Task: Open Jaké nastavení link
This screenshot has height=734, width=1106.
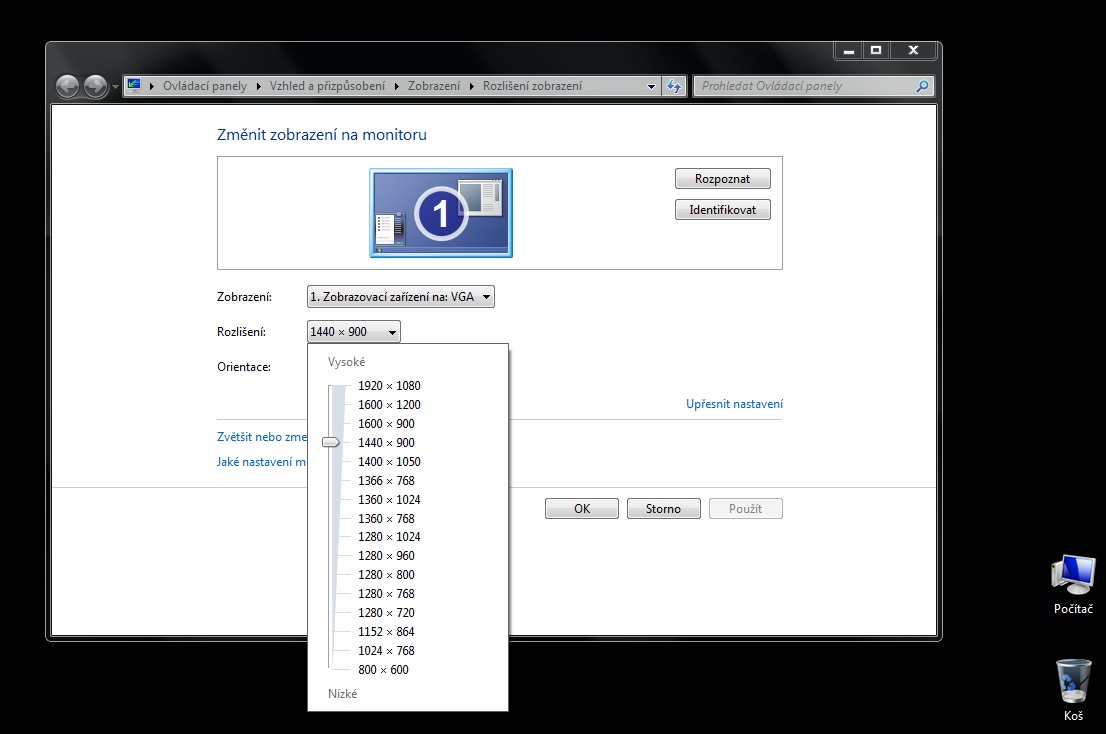Action: (261, 462)
